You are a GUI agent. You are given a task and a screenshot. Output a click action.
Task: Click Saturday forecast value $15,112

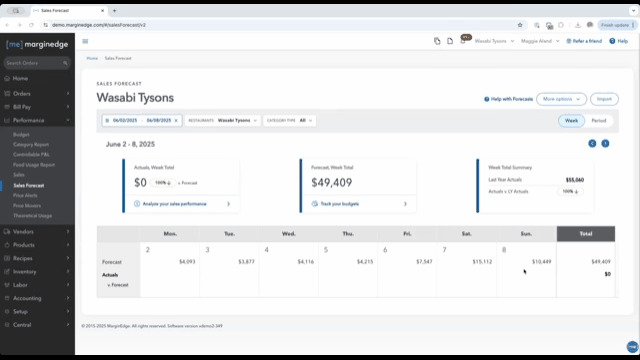pos(482,262)
